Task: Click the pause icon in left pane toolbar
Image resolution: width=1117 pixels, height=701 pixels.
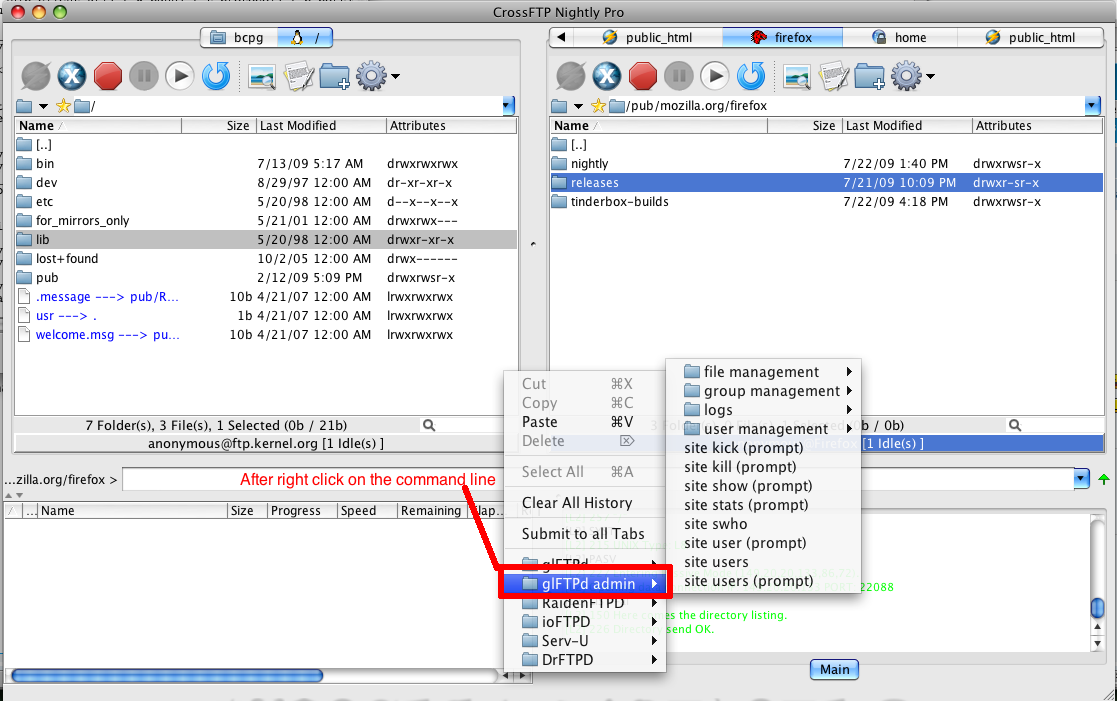Action: coord(144,76)
